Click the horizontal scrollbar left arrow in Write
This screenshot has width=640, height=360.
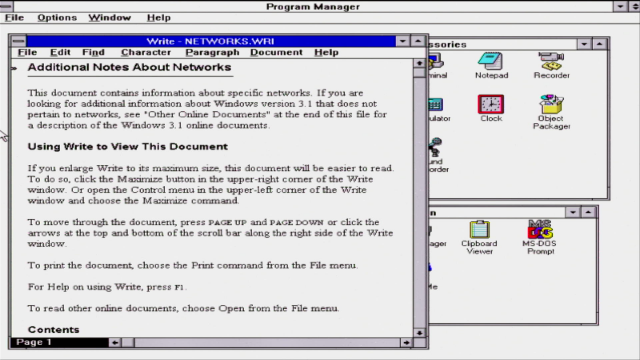tap(115, 342)
